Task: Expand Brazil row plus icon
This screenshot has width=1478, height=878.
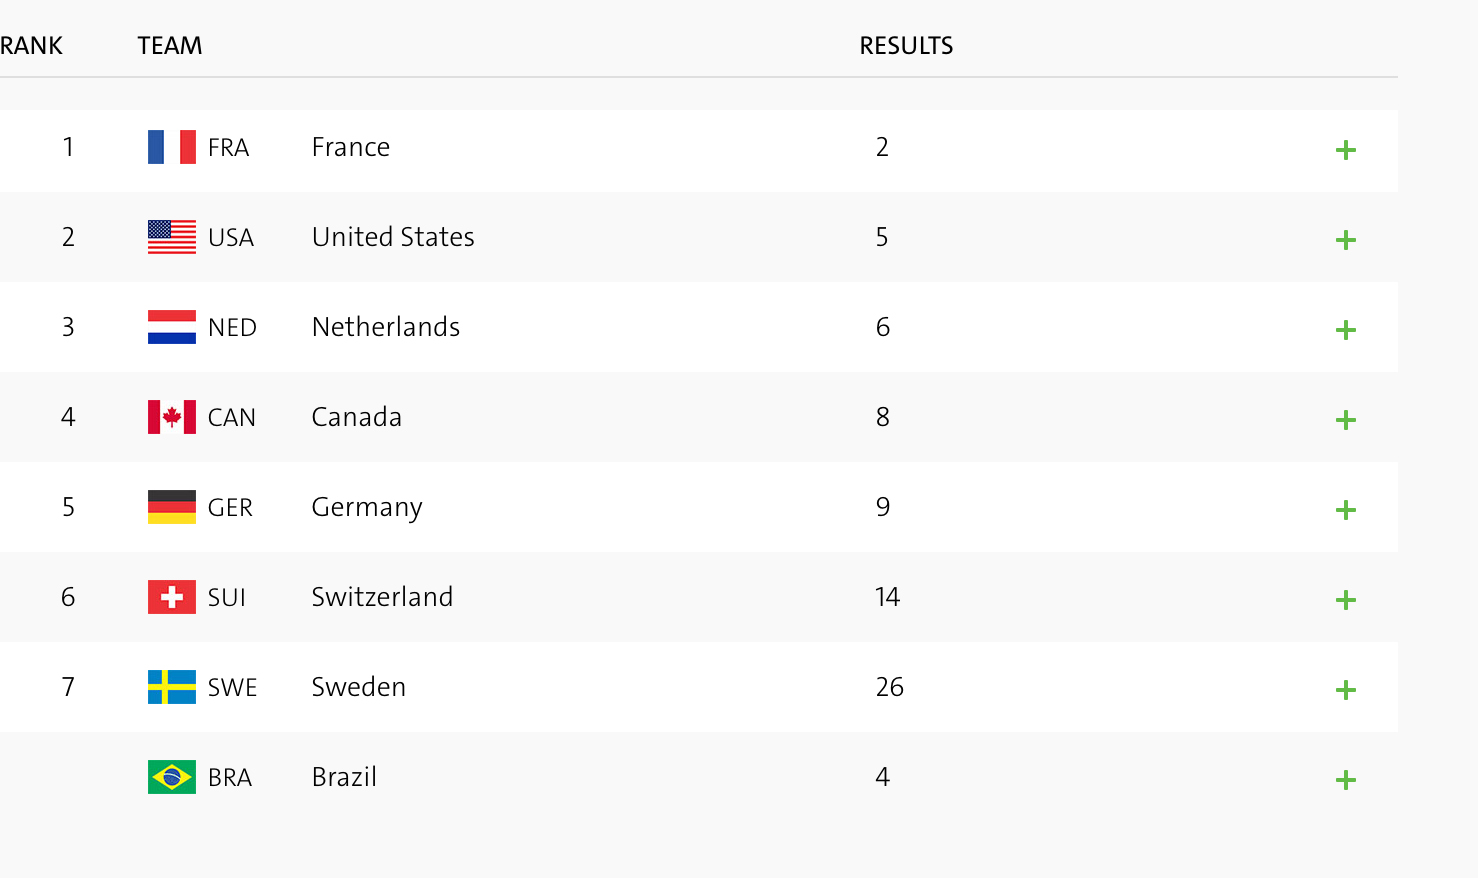Action: (x=1346, y=780)
